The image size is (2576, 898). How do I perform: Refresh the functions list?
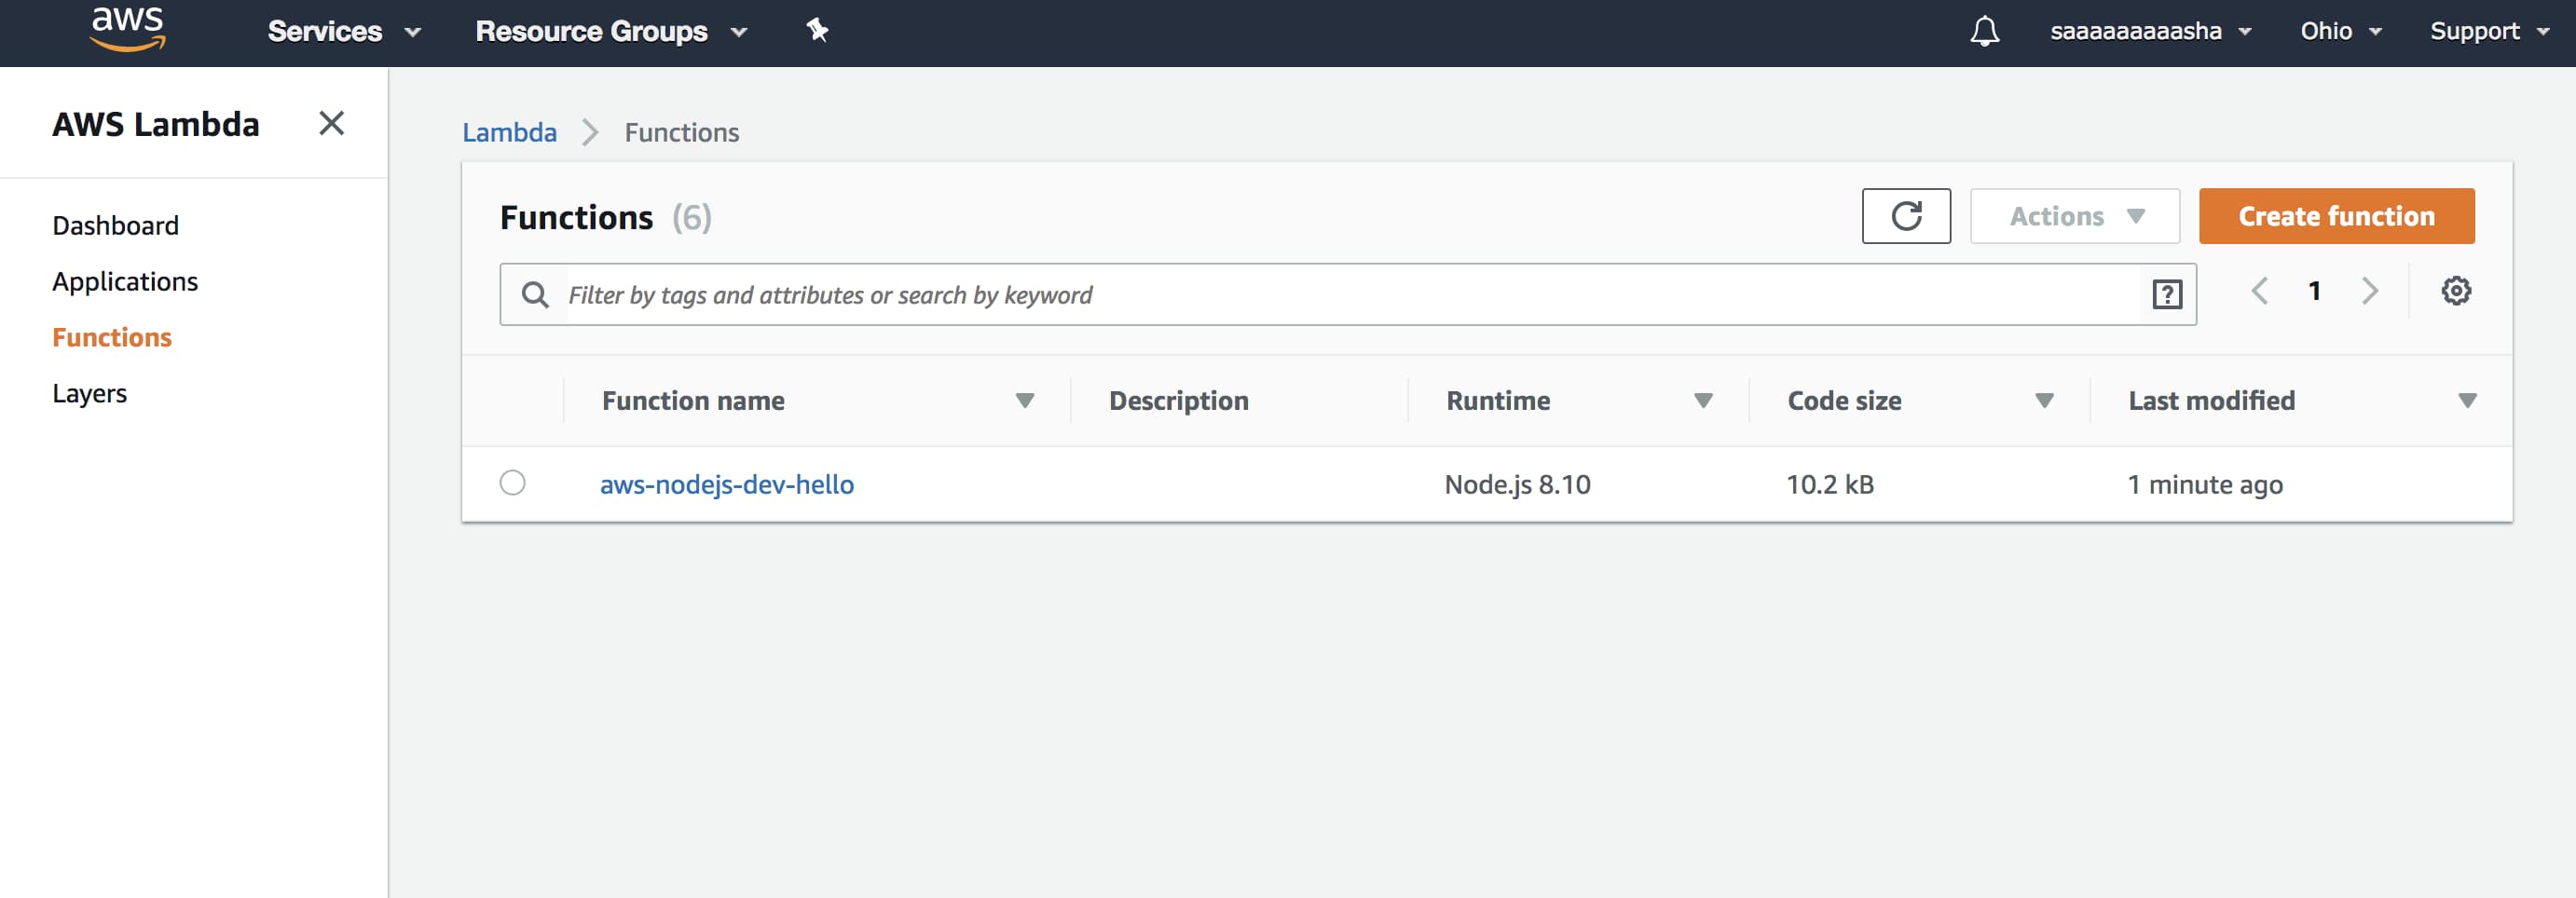point(1906,216)
